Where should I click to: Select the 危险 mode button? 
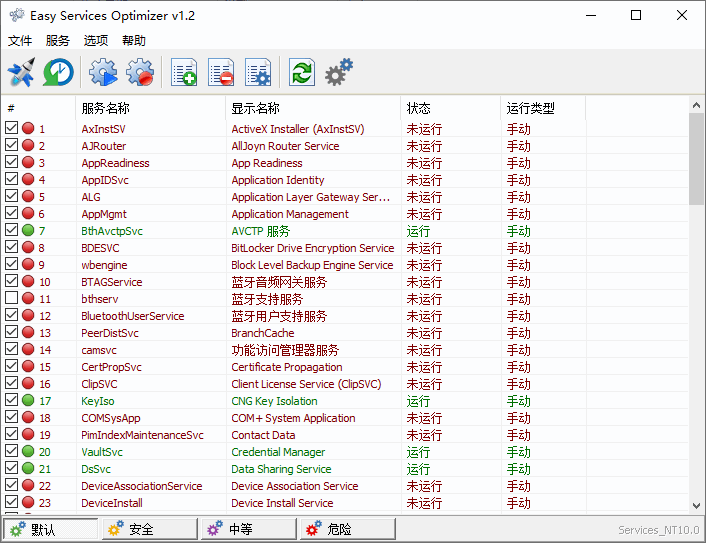coord(348,529)
